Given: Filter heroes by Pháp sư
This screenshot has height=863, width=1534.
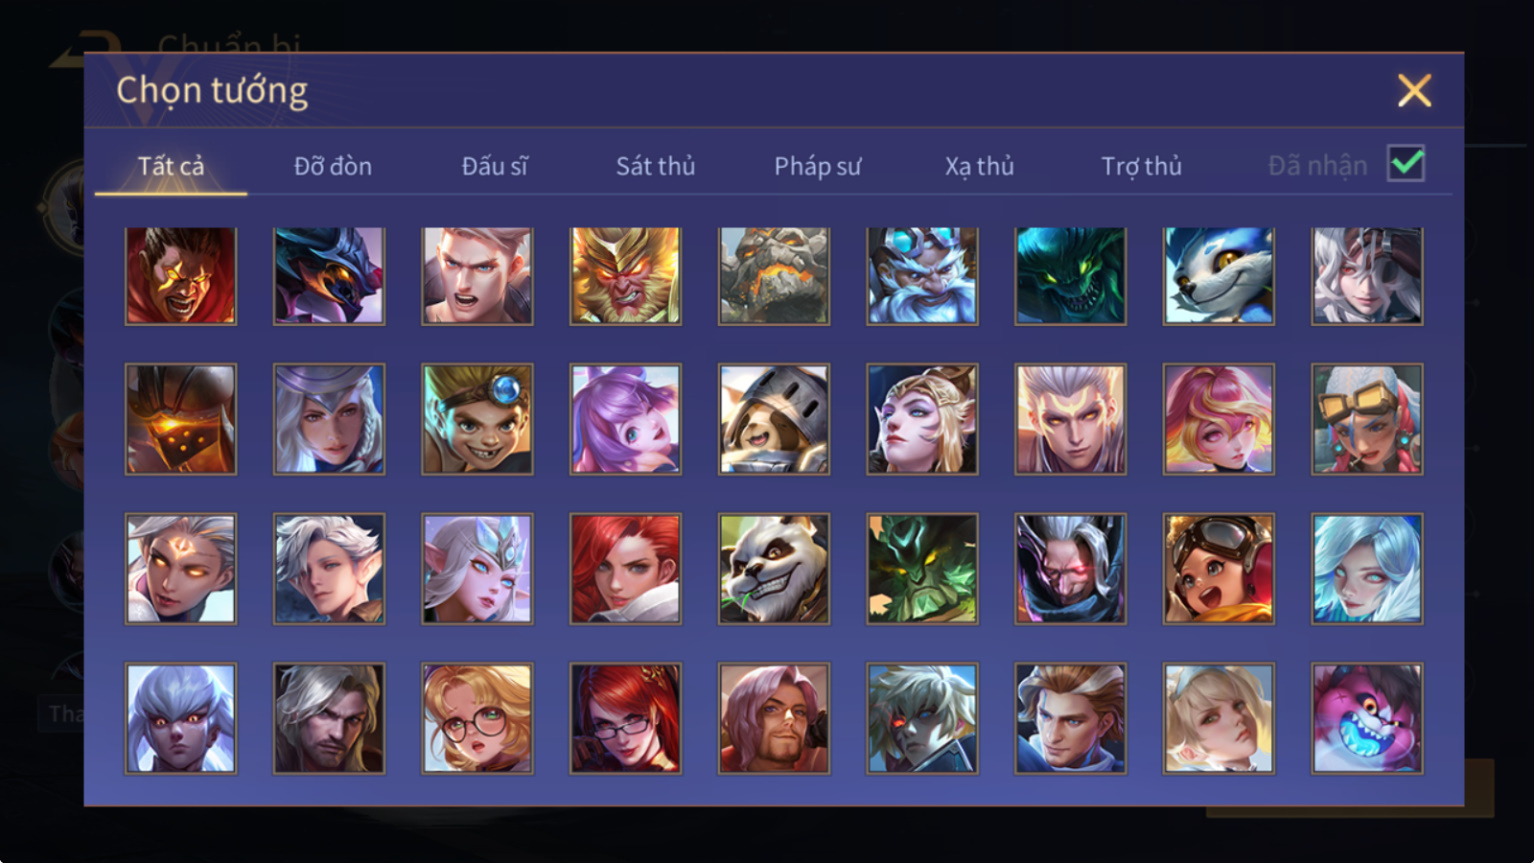Looking at the screenshot, I should coord(817,166).
